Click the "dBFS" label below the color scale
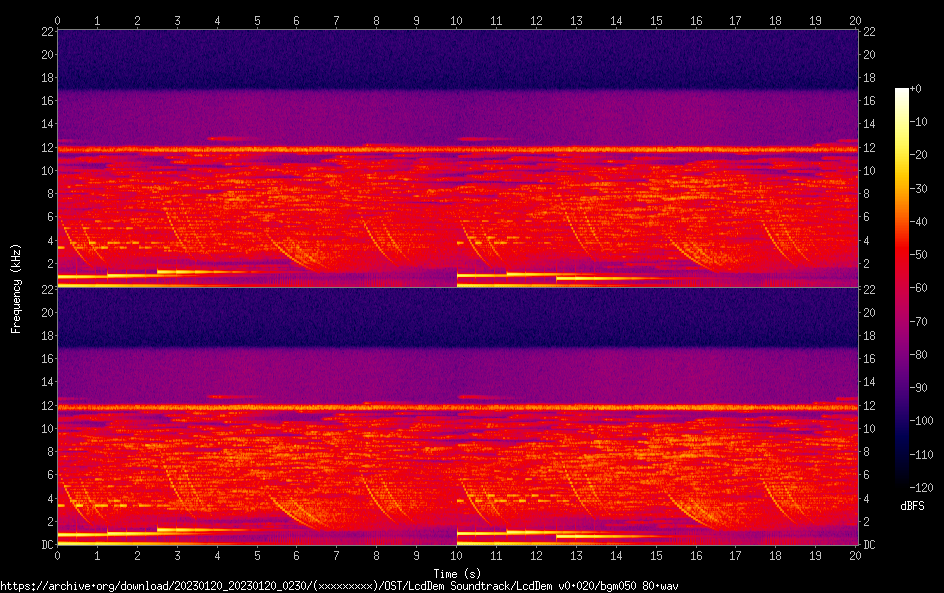 point(912,507)
